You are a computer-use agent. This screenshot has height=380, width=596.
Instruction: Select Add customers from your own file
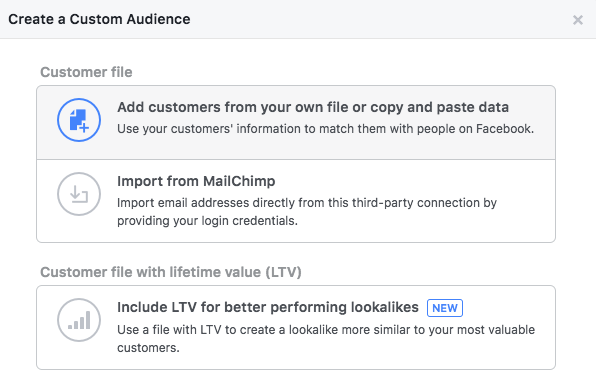(x=296, y=122)
